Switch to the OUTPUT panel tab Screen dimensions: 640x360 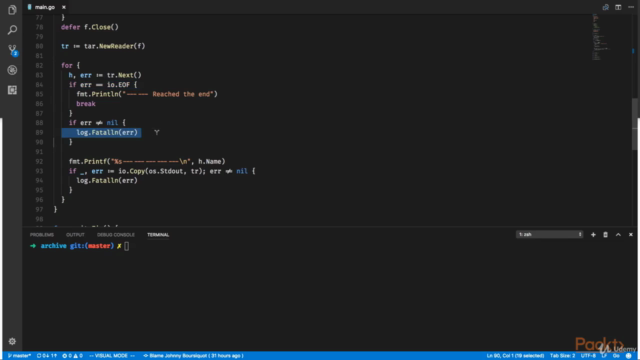[75, 235]
